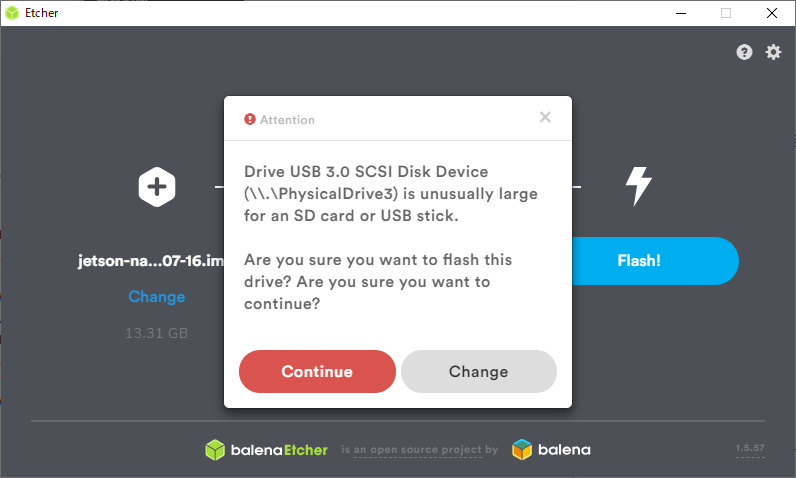
Task: Click the balenaEtcher cube logo
Action: pyautogui.click(x=215, y=450)
